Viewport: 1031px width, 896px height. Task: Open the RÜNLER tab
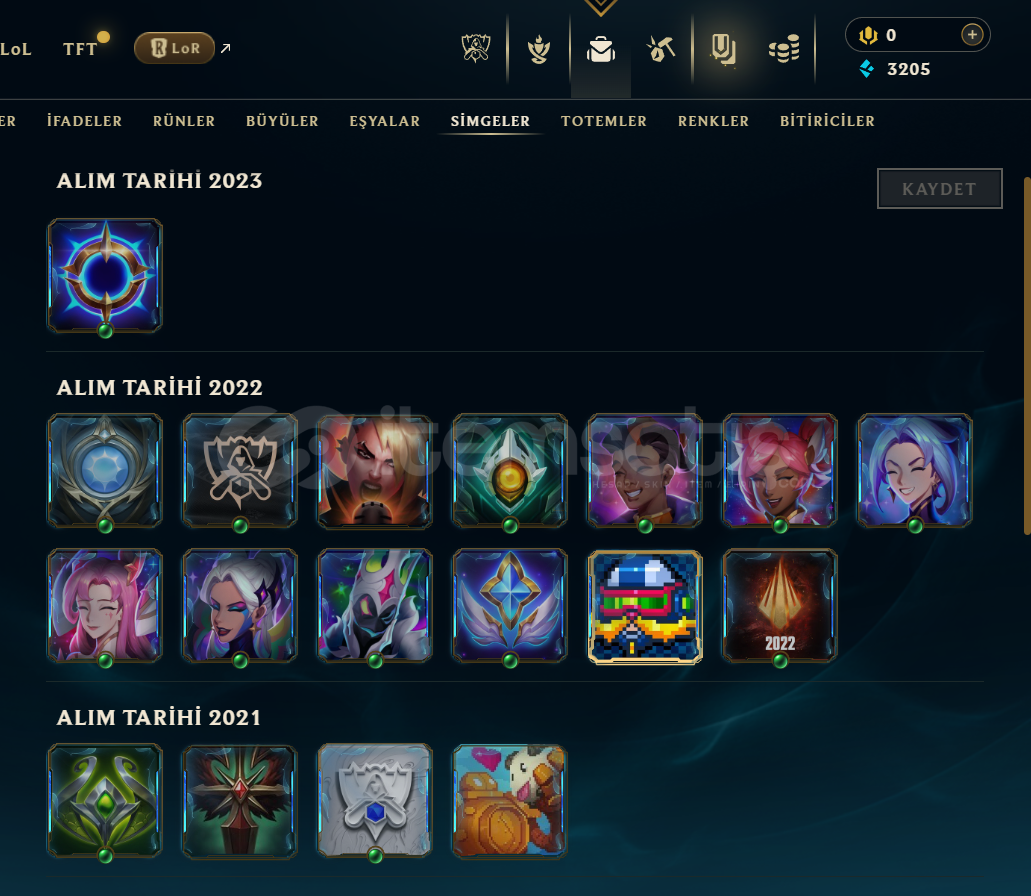pos(184,121)
